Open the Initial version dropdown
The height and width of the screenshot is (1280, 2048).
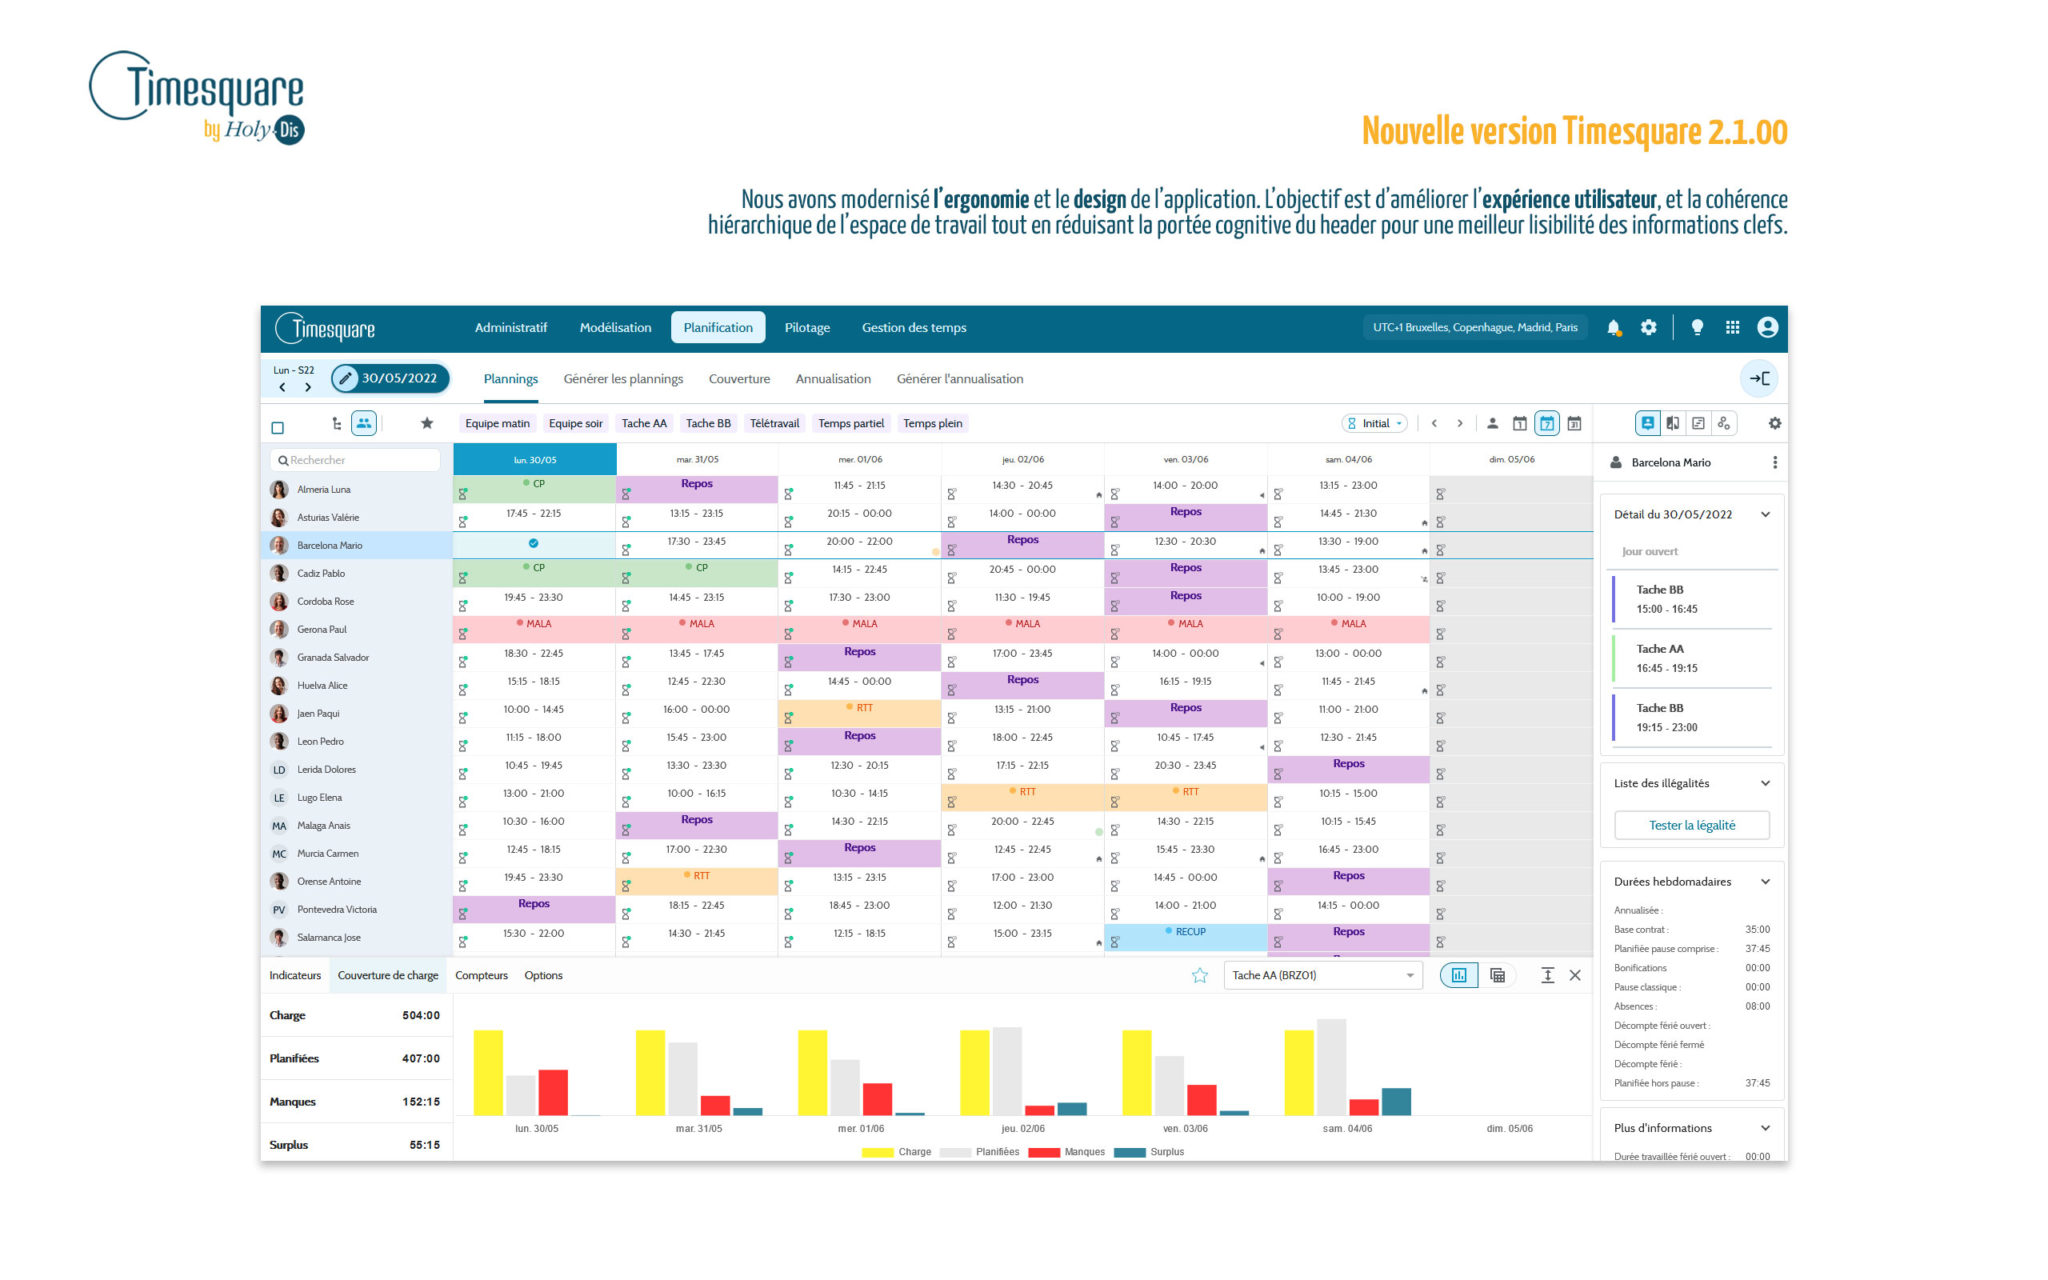click(1375, 423)
